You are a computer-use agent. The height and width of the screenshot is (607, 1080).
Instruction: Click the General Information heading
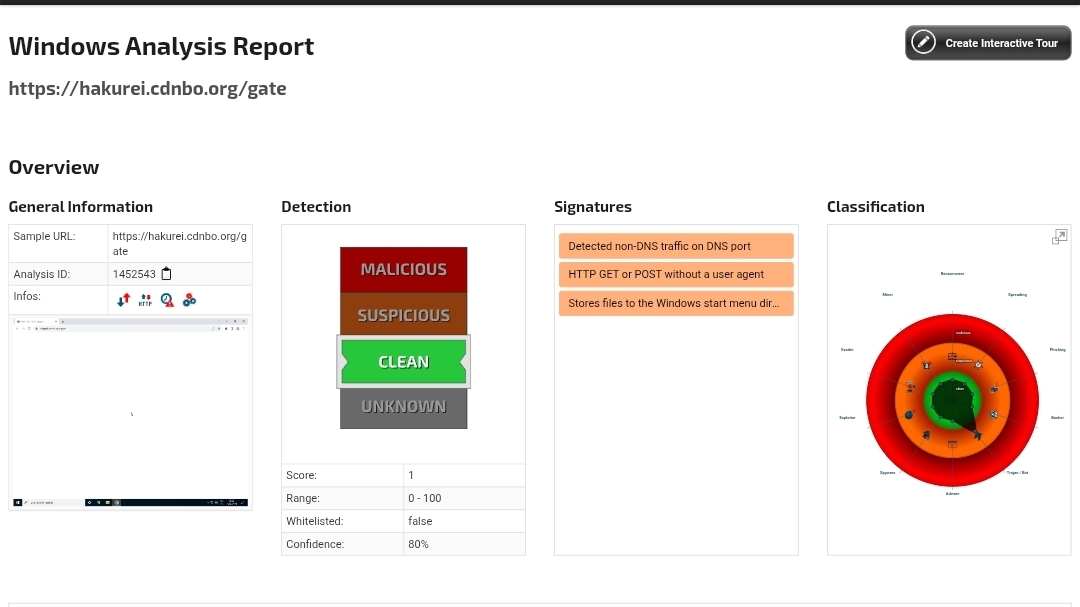[x=81, y=207]
